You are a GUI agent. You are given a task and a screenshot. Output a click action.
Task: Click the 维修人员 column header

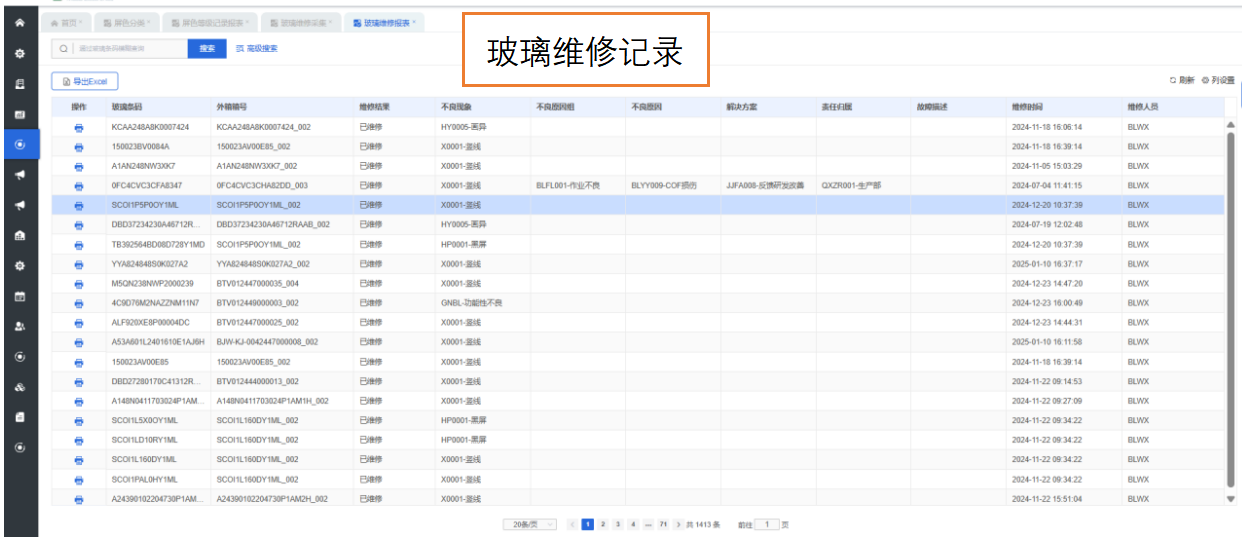tap(1142, 106)
